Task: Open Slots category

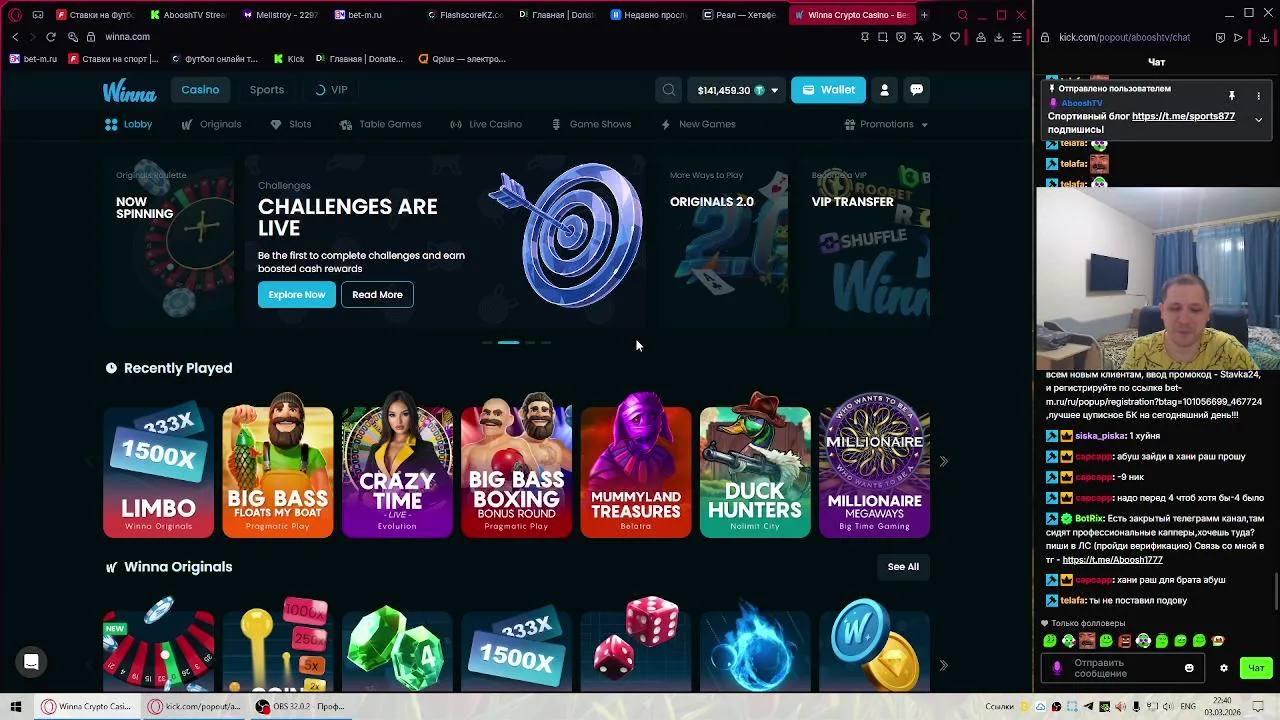Action: tap(291, 125)
